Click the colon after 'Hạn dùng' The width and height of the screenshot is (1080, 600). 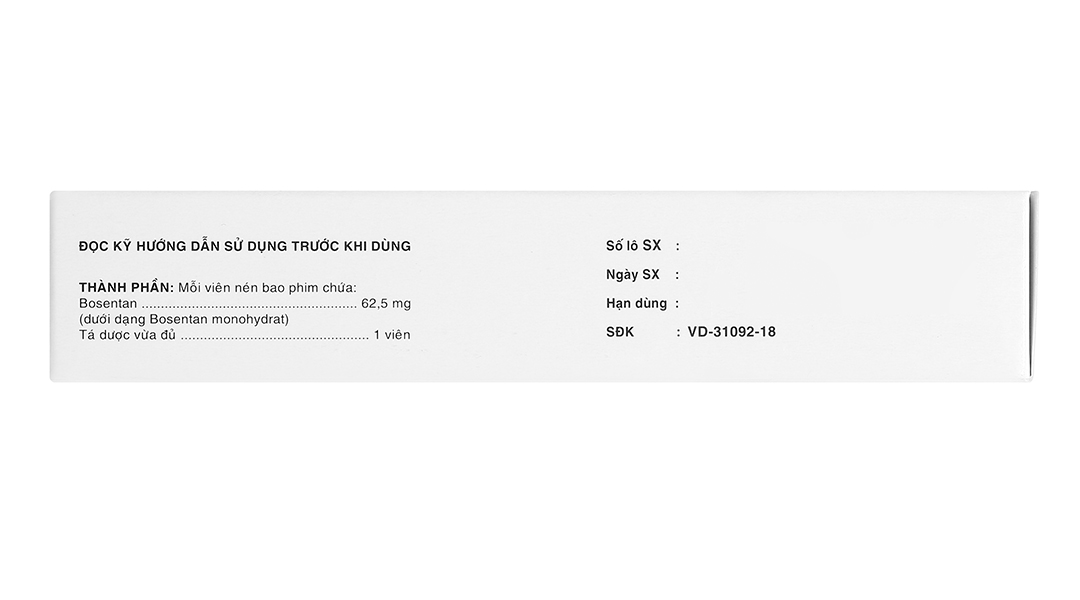point(677,303)
